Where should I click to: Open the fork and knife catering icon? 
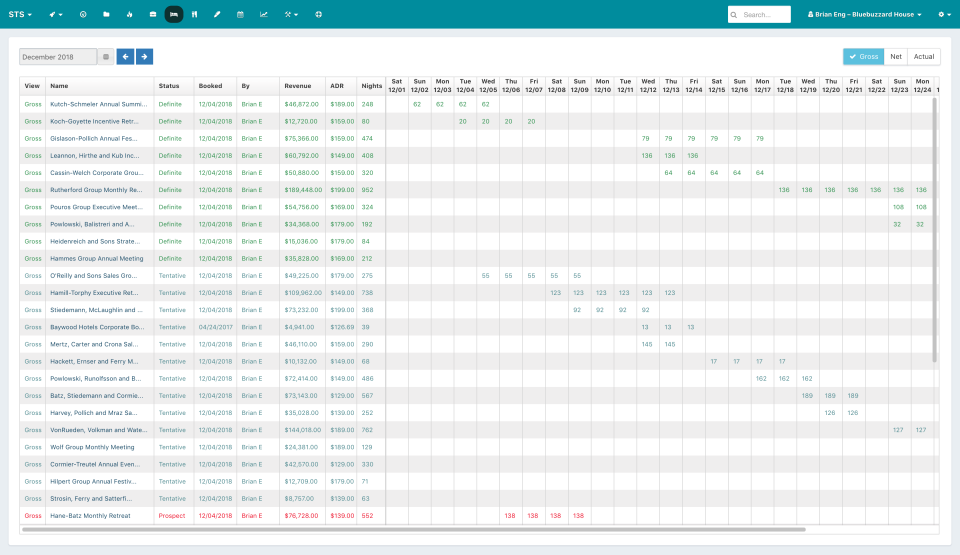coord(195,14)
